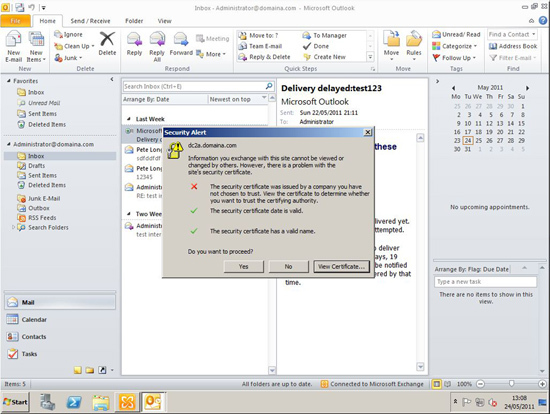This screenshot has height=414, width=550.
Task: Open the Drafts folder
Action: 36,166
